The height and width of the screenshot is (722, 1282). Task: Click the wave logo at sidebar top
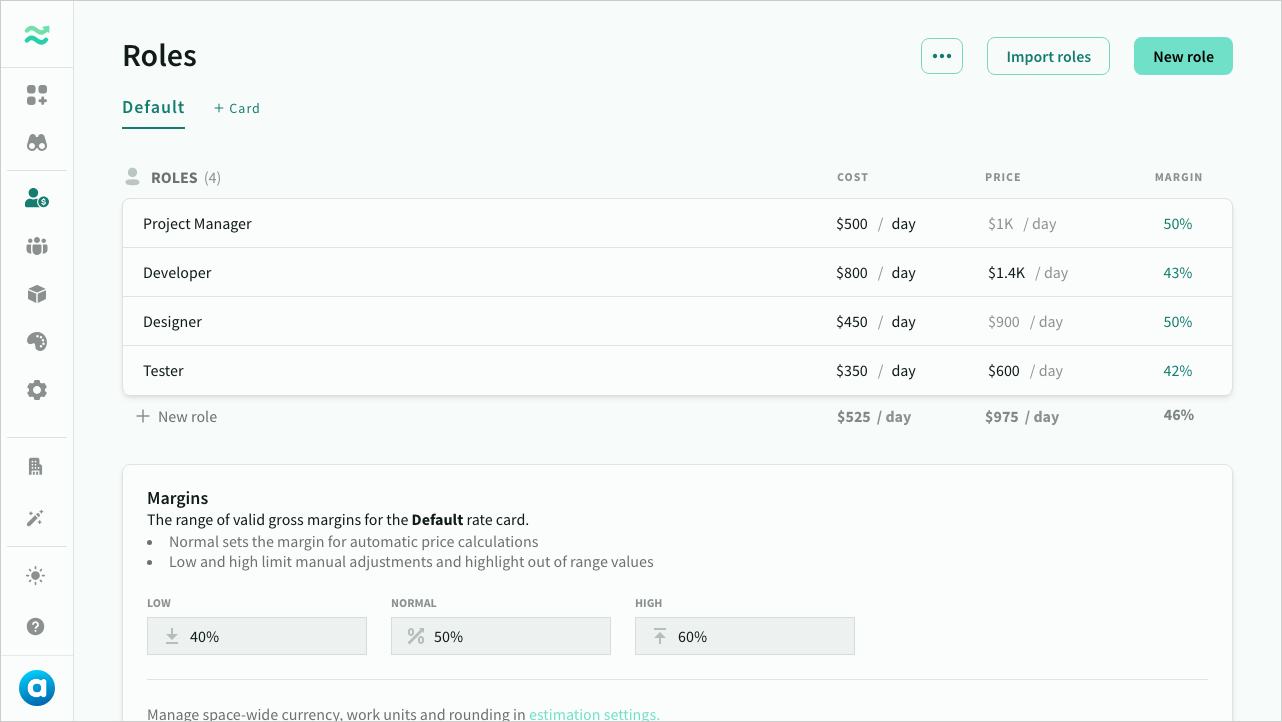[x=36, y=34]
